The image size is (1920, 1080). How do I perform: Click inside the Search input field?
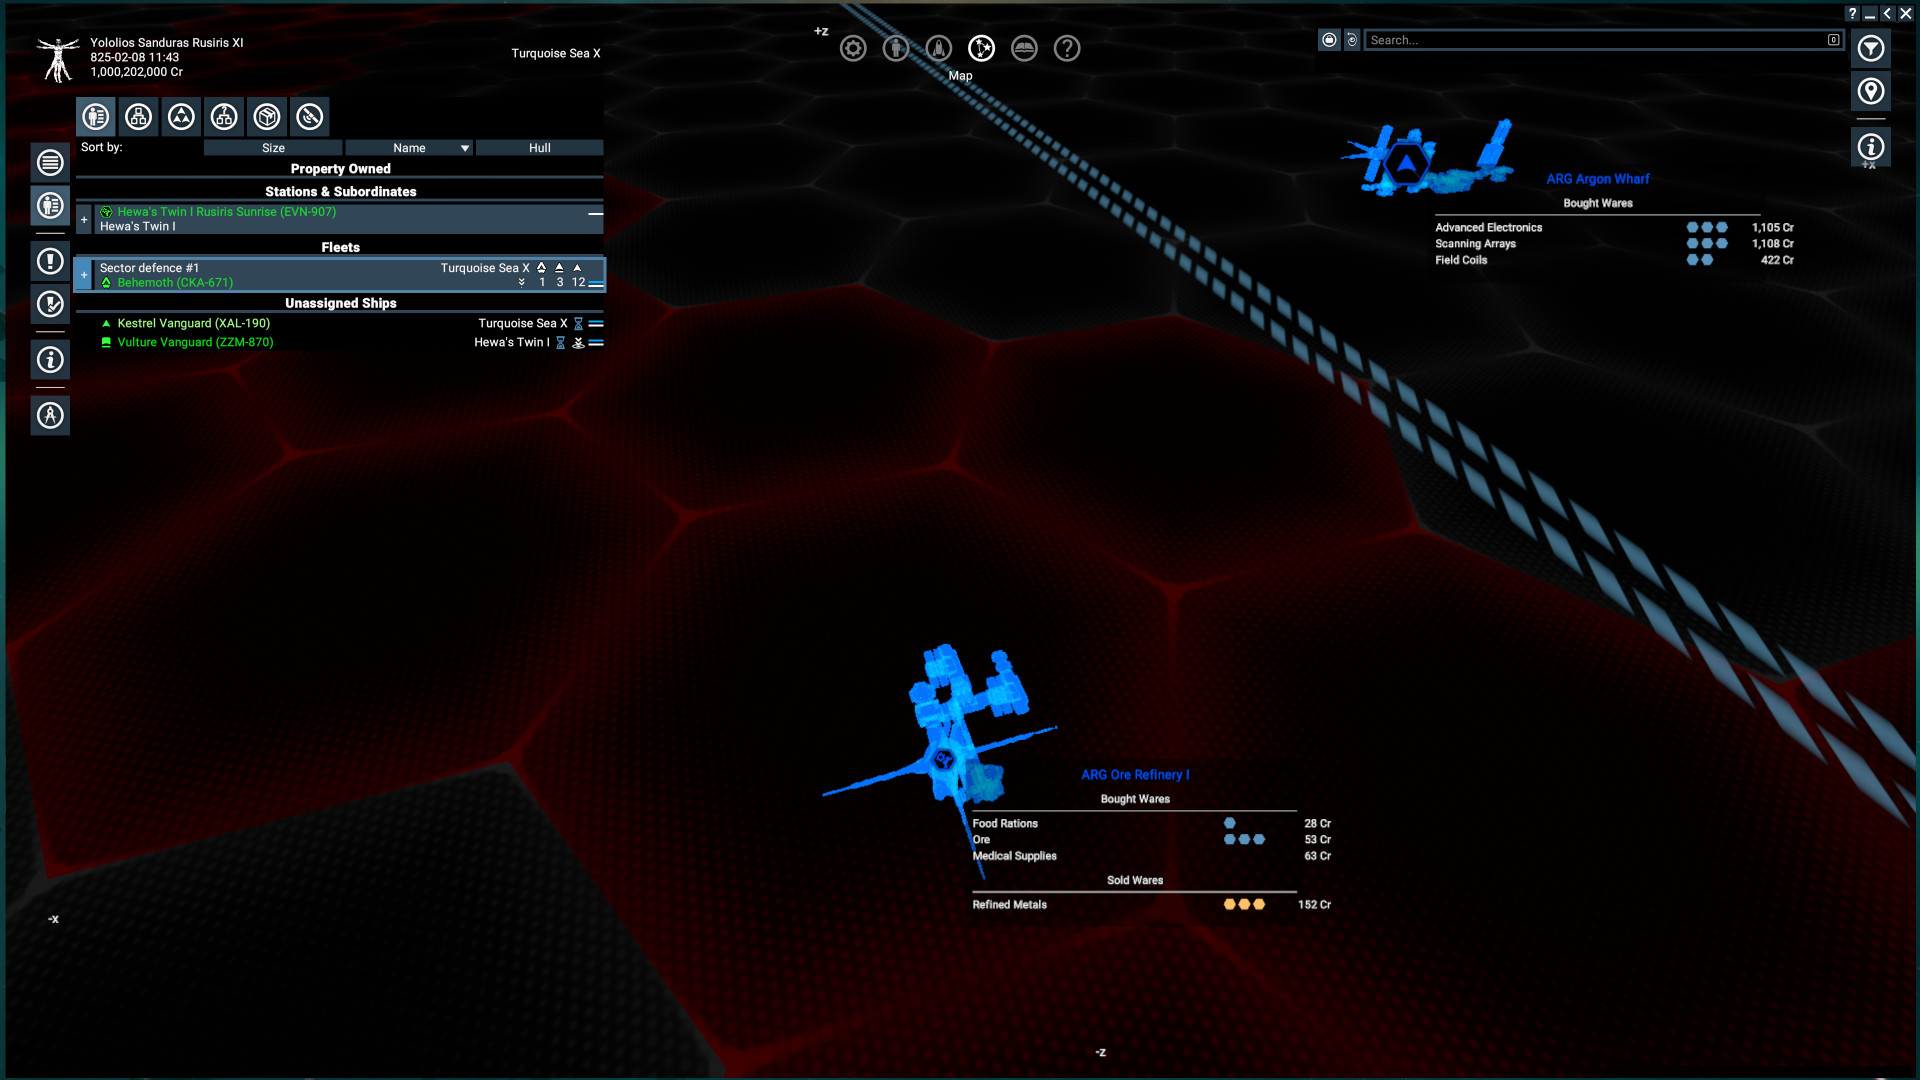coord(1600,40)
